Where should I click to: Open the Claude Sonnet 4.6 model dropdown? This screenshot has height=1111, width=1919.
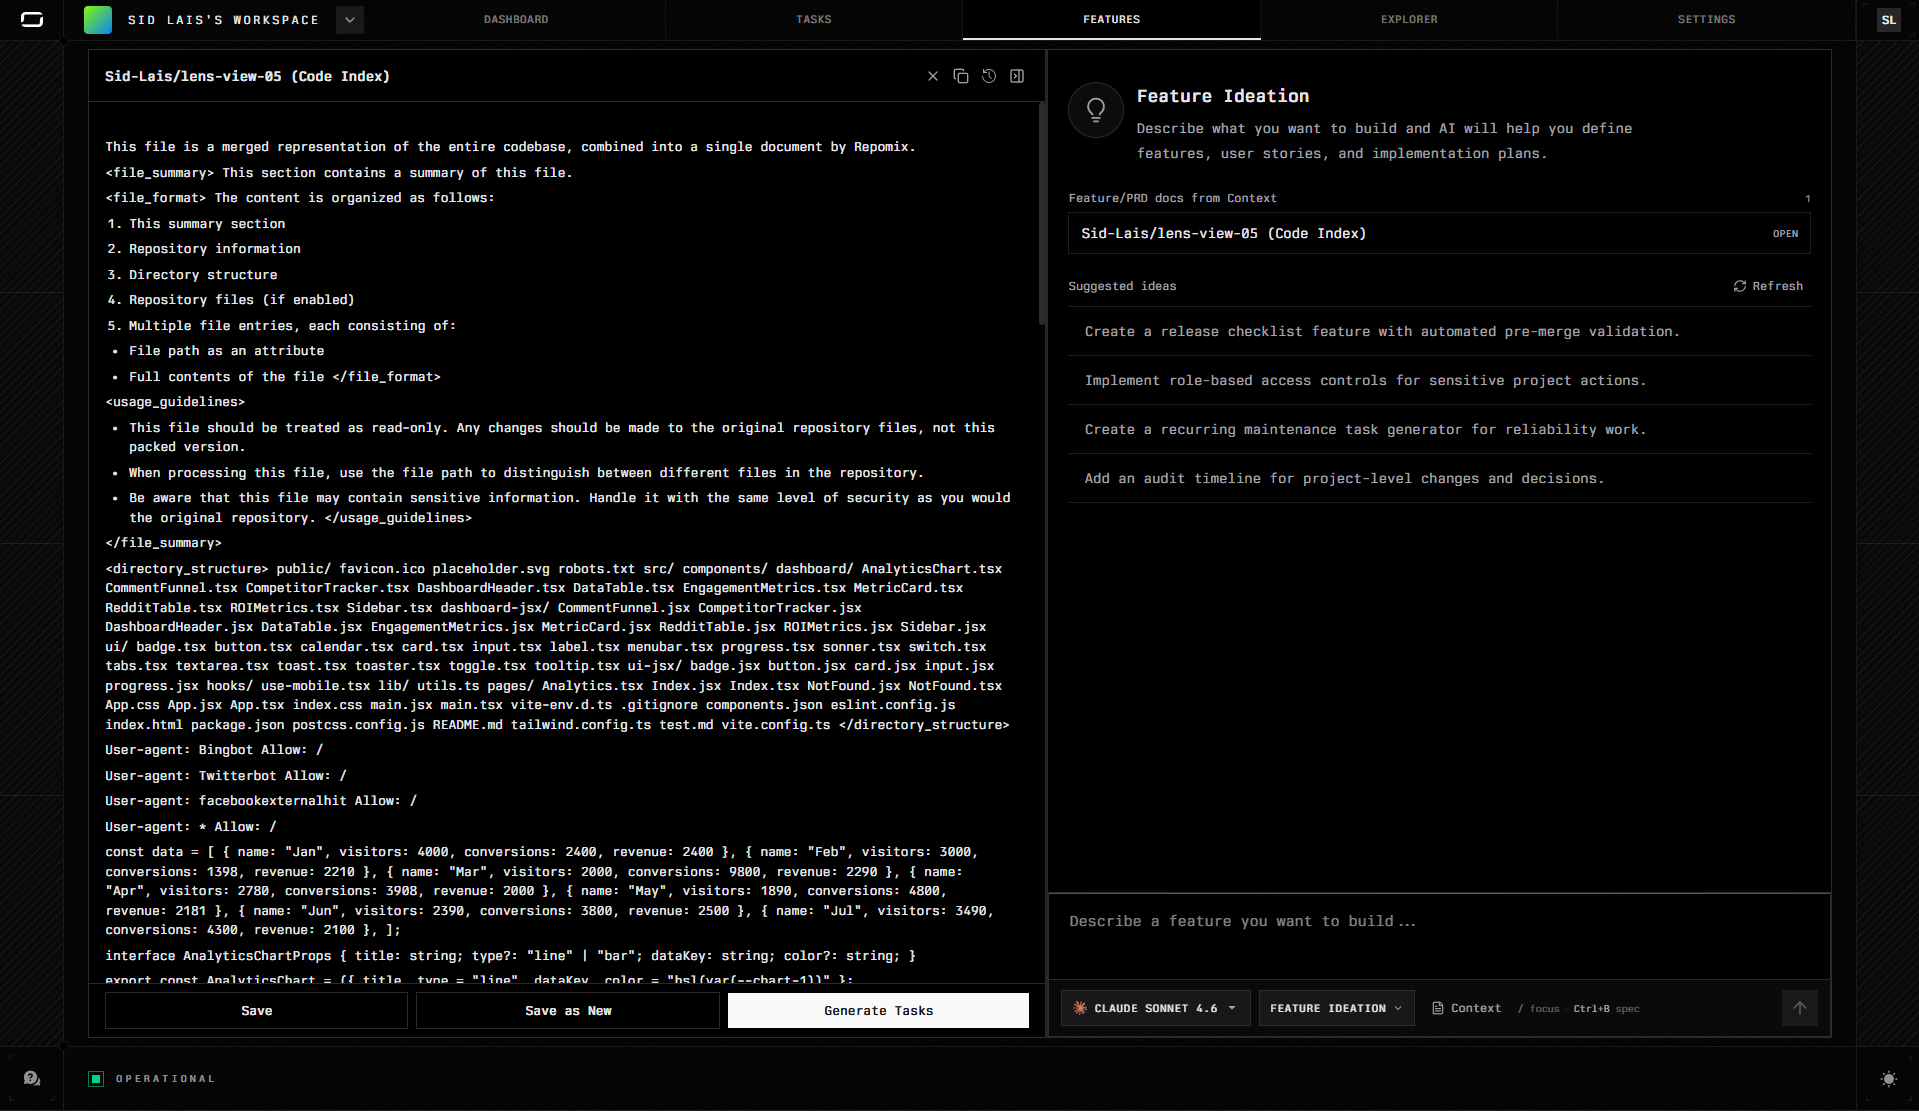point(1155,1008)
